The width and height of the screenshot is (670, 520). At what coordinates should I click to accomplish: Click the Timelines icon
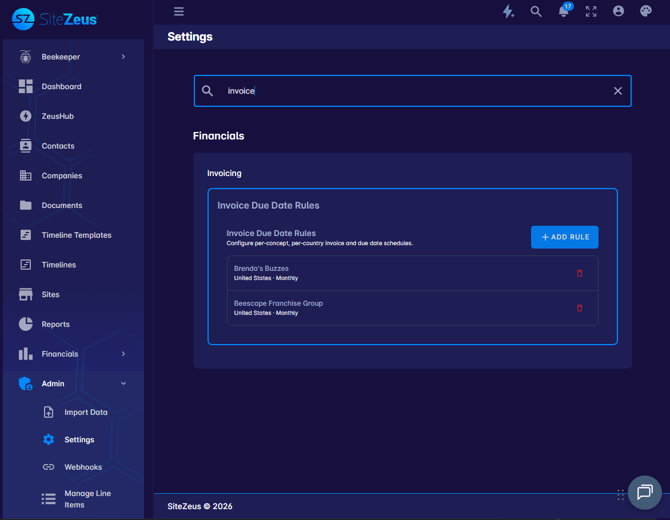point(26,265)
